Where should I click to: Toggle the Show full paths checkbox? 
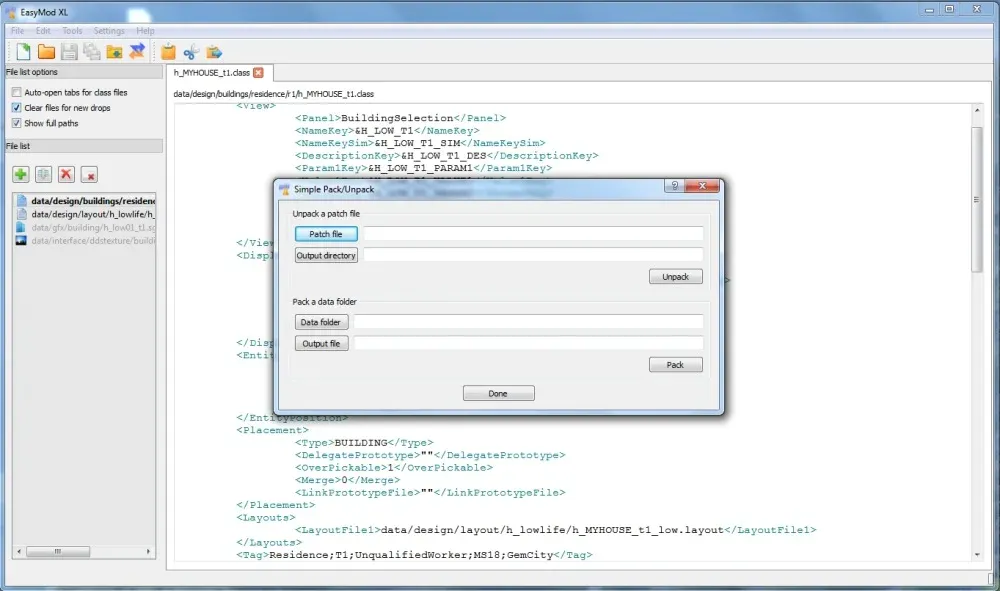pos(16,123)
